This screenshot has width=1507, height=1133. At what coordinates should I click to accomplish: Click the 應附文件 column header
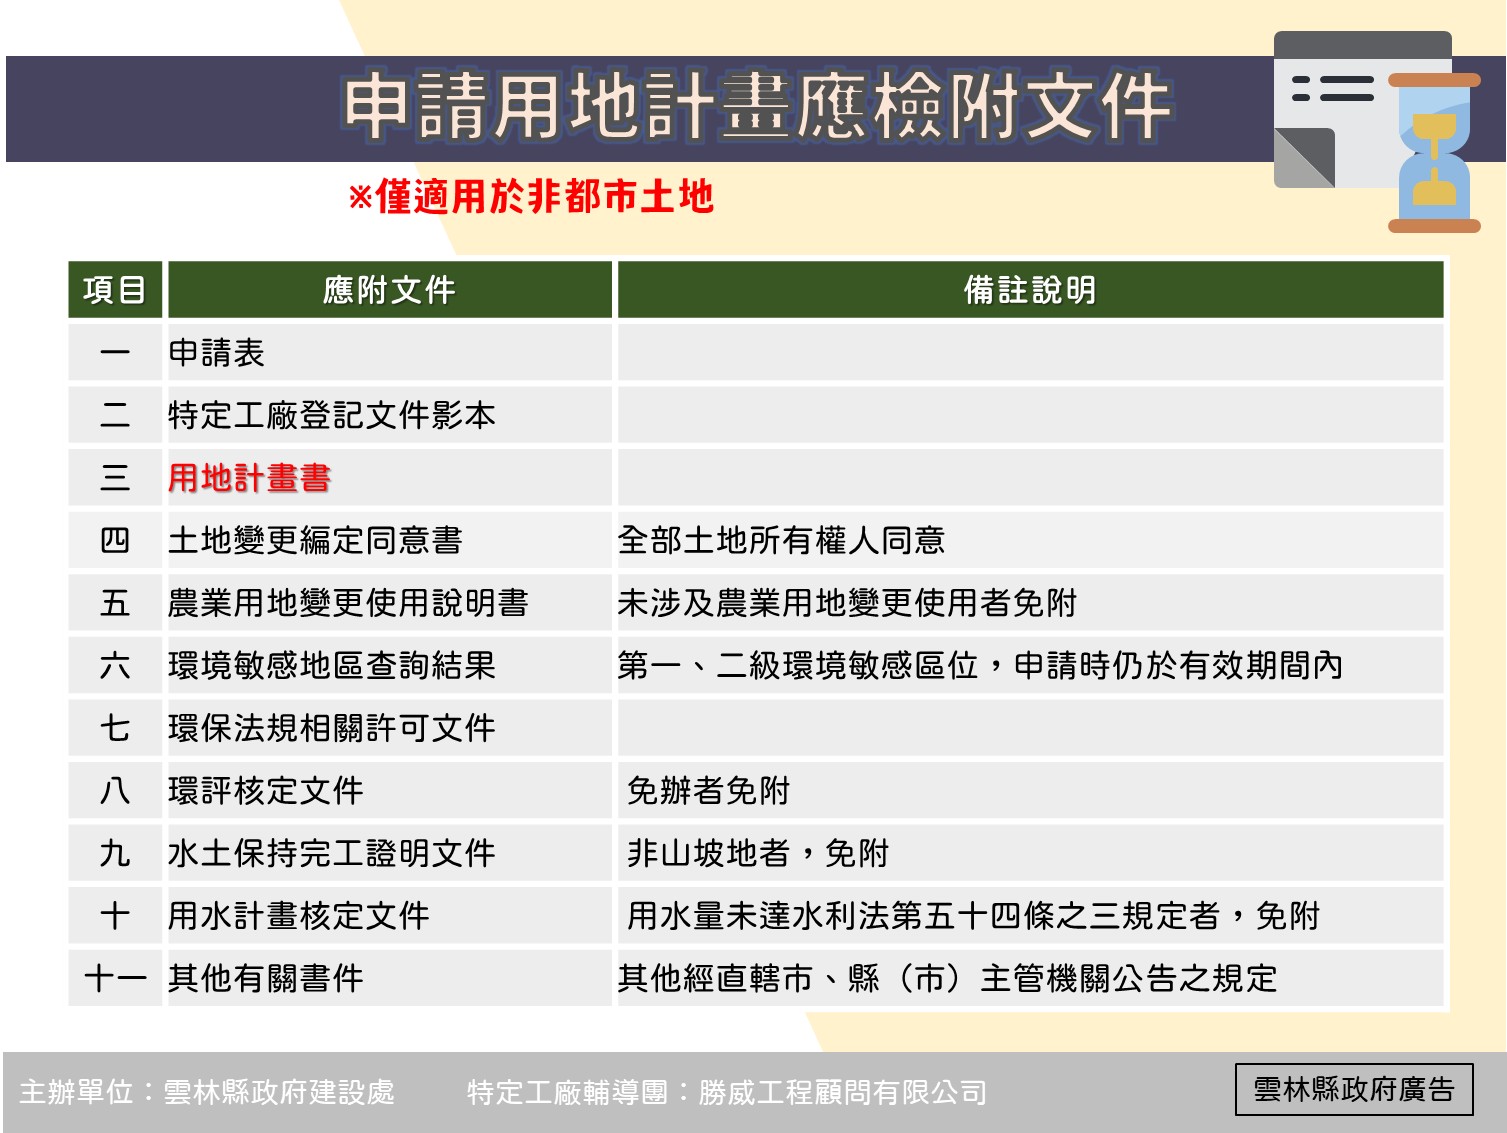point(389,290)
